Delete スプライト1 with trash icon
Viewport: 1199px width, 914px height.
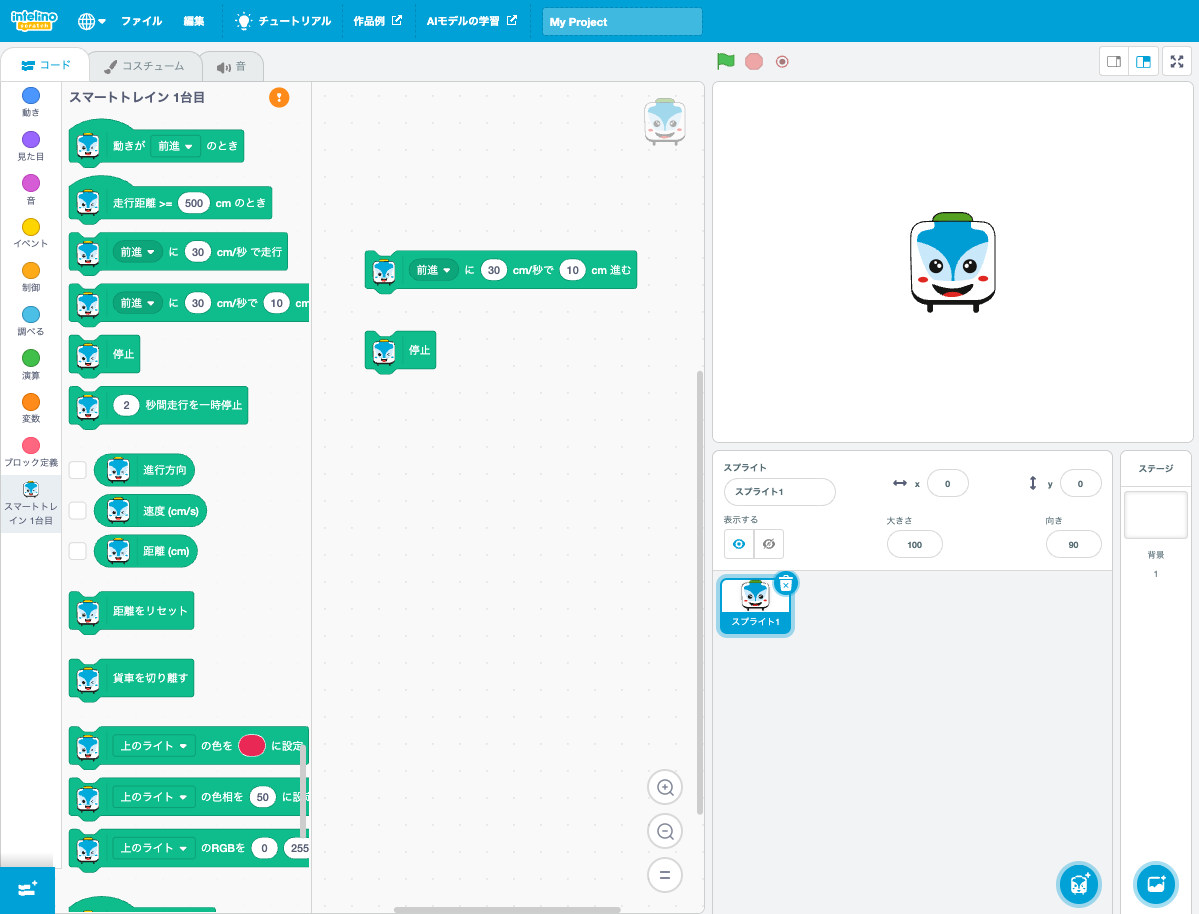pos(785,584)
